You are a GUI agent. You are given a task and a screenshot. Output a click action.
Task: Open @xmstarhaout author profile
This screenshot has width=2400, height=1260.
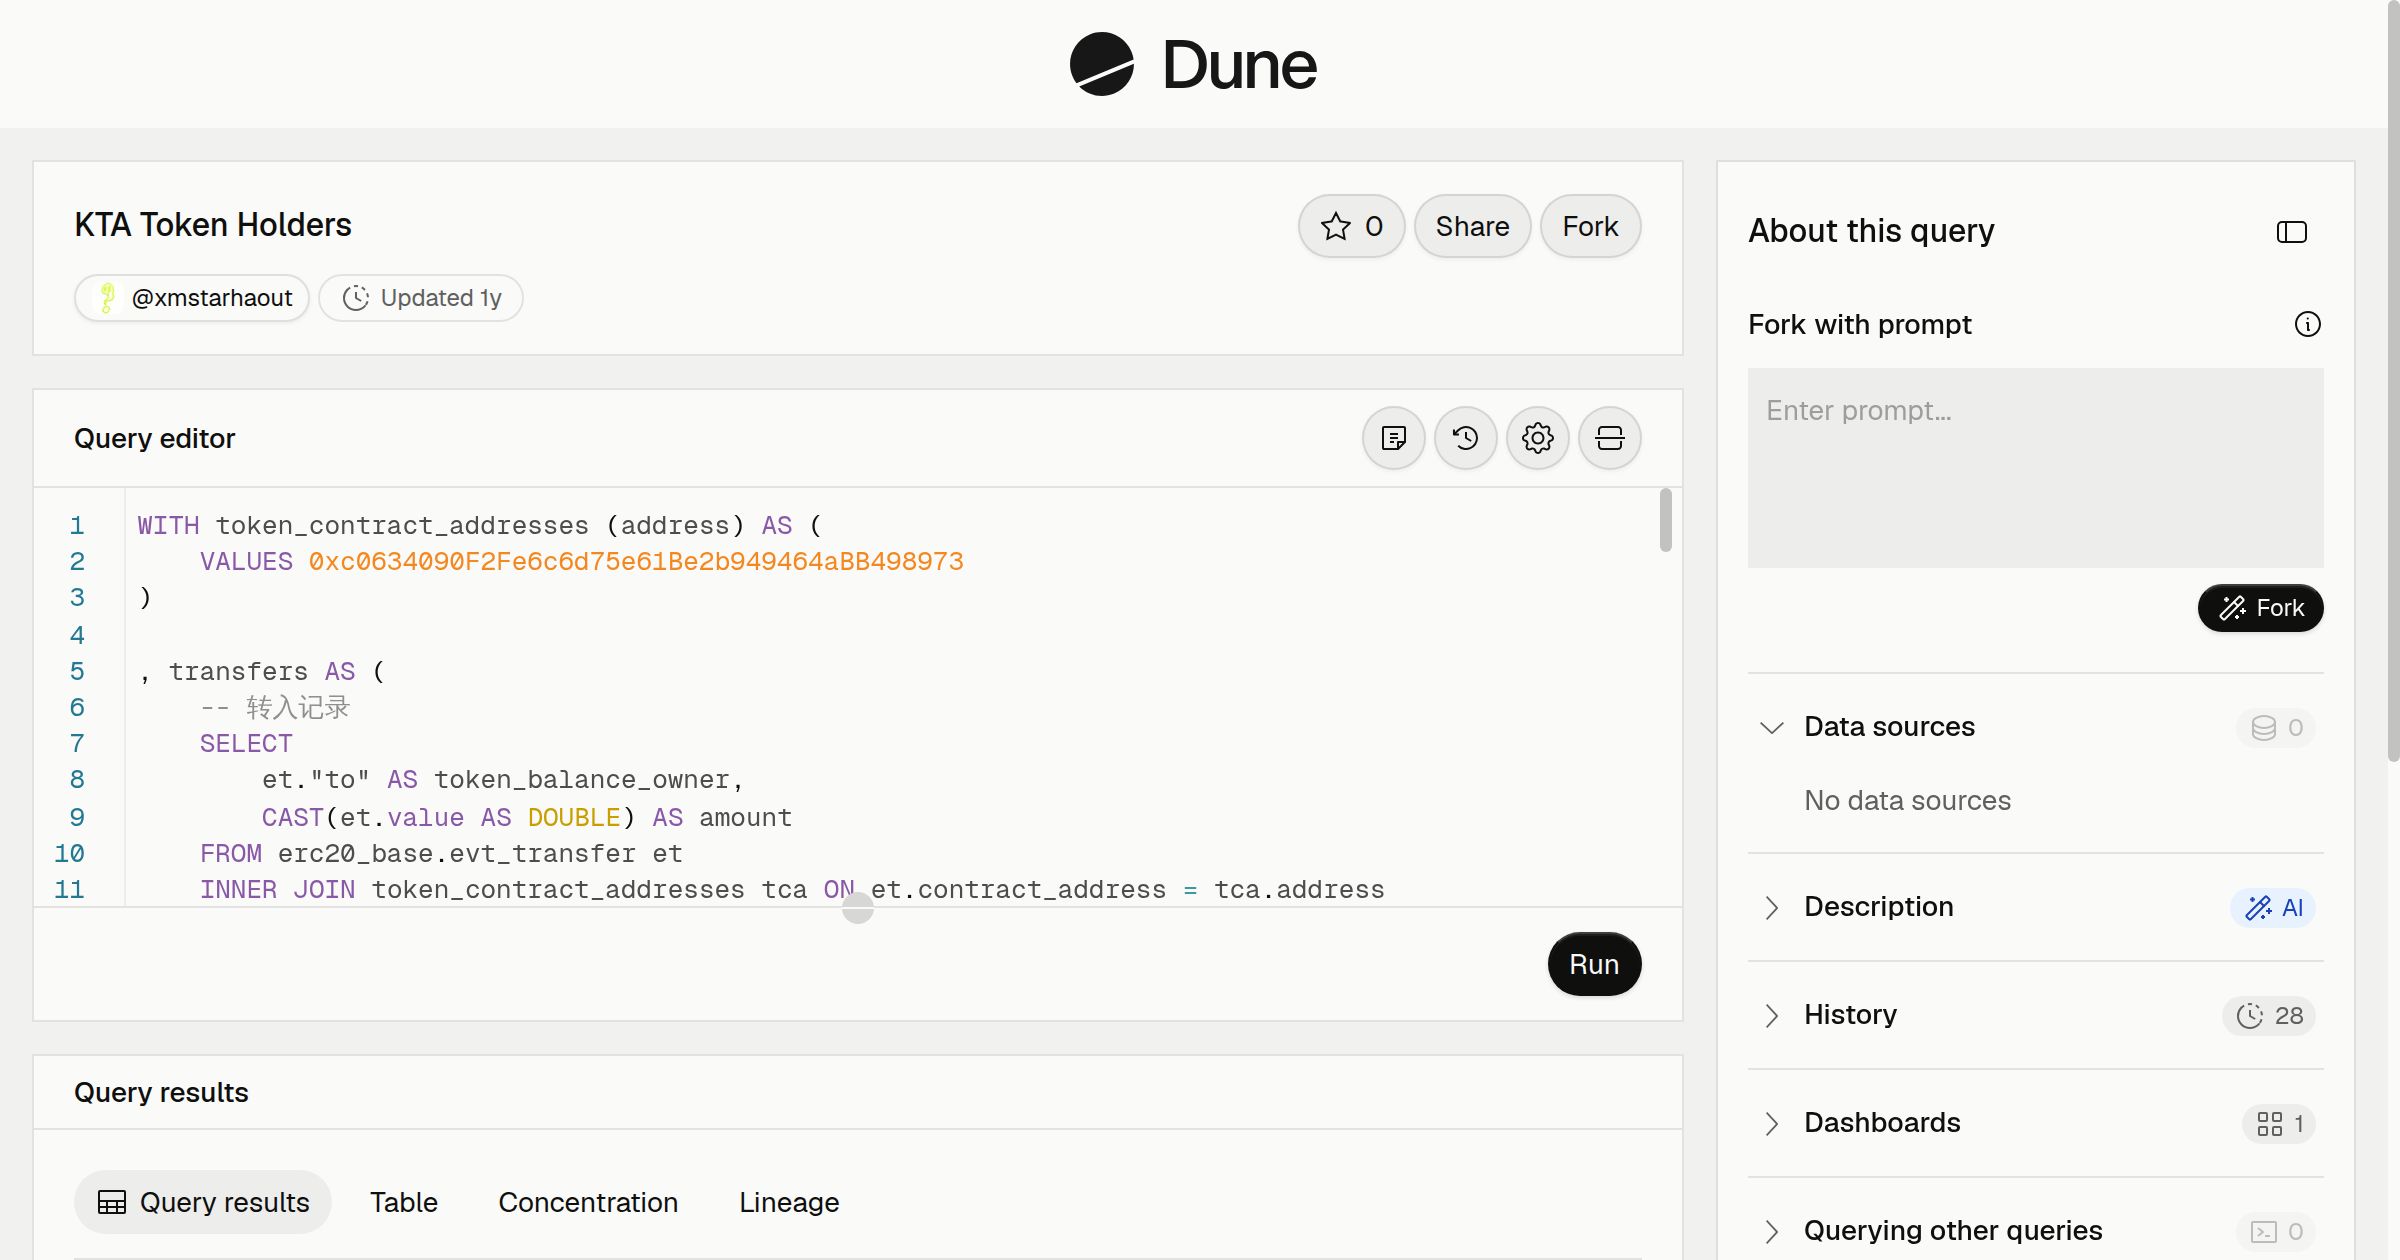click(192, 298)
